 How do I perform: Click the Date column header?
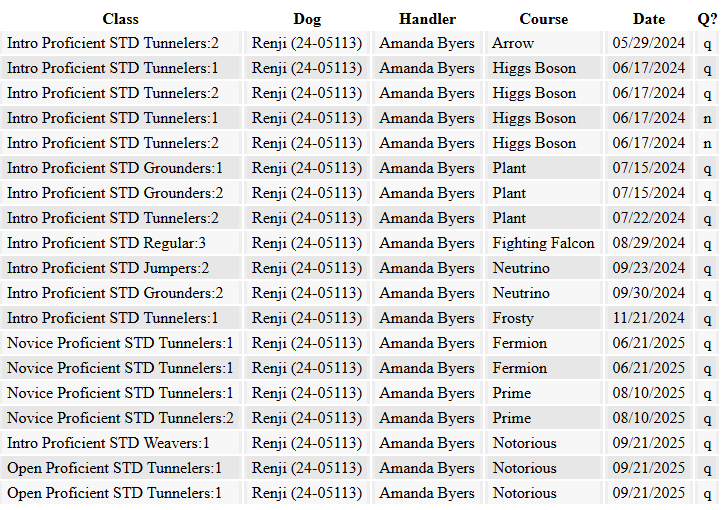click(648, 19)
